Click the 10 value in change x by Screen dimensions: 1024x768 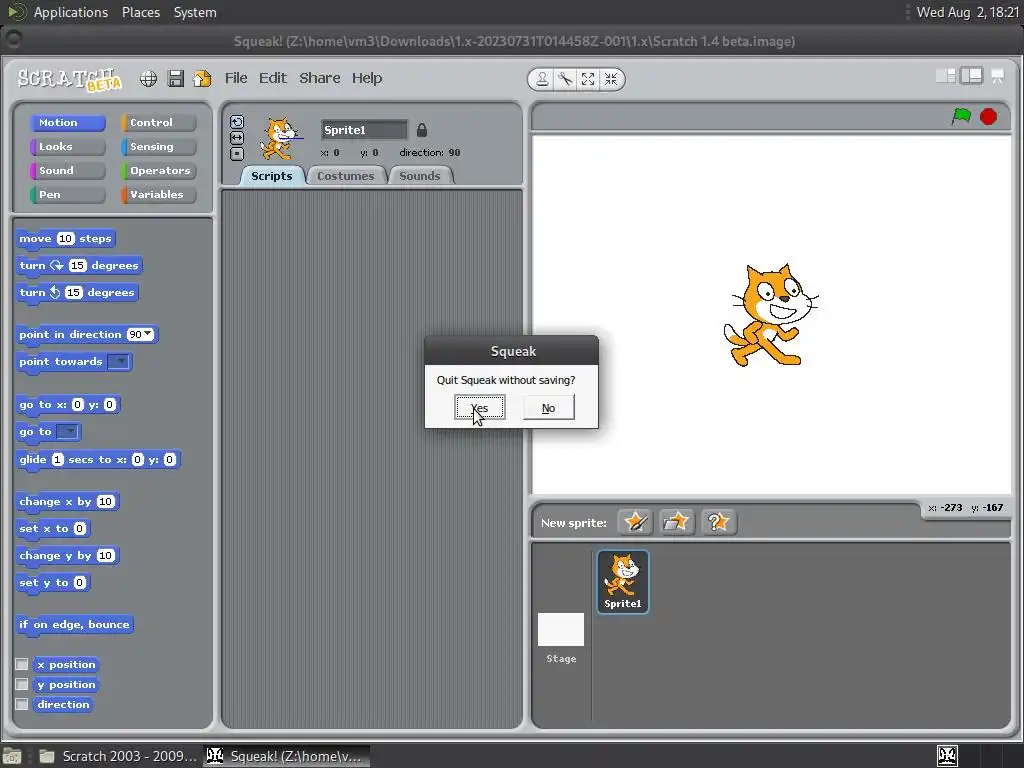pos(106,502)
